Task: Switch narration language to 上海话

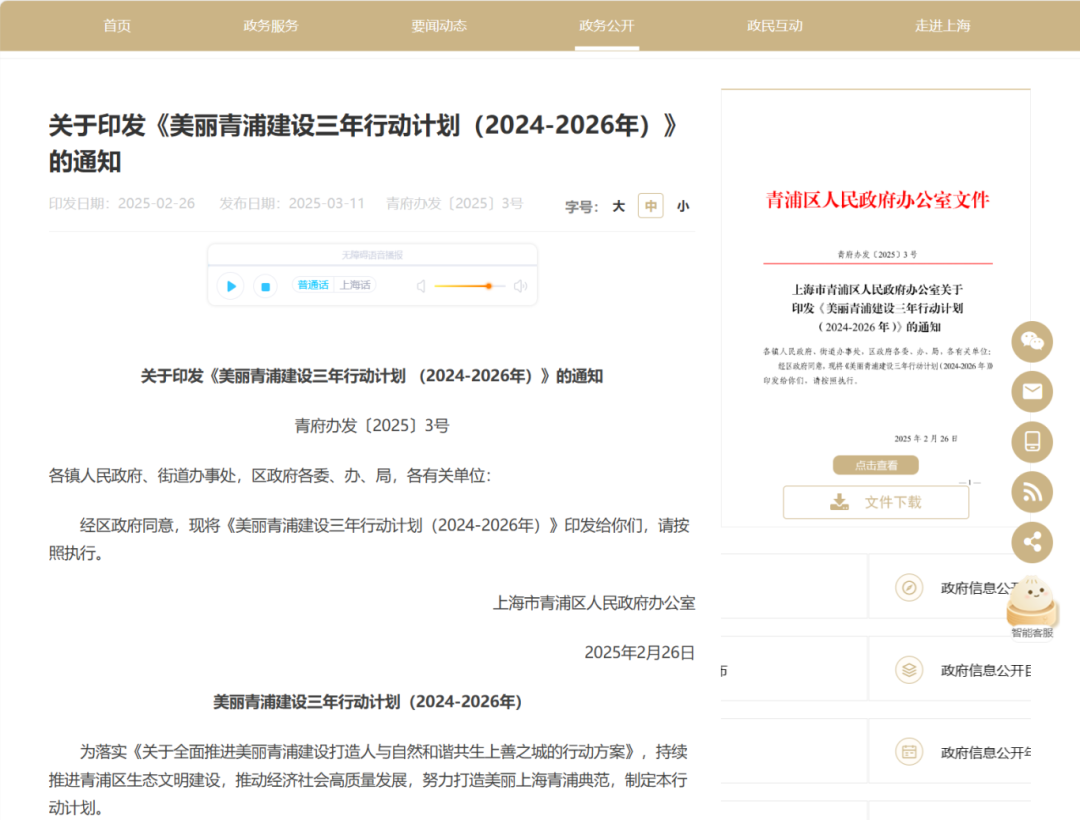Action: 352,284
